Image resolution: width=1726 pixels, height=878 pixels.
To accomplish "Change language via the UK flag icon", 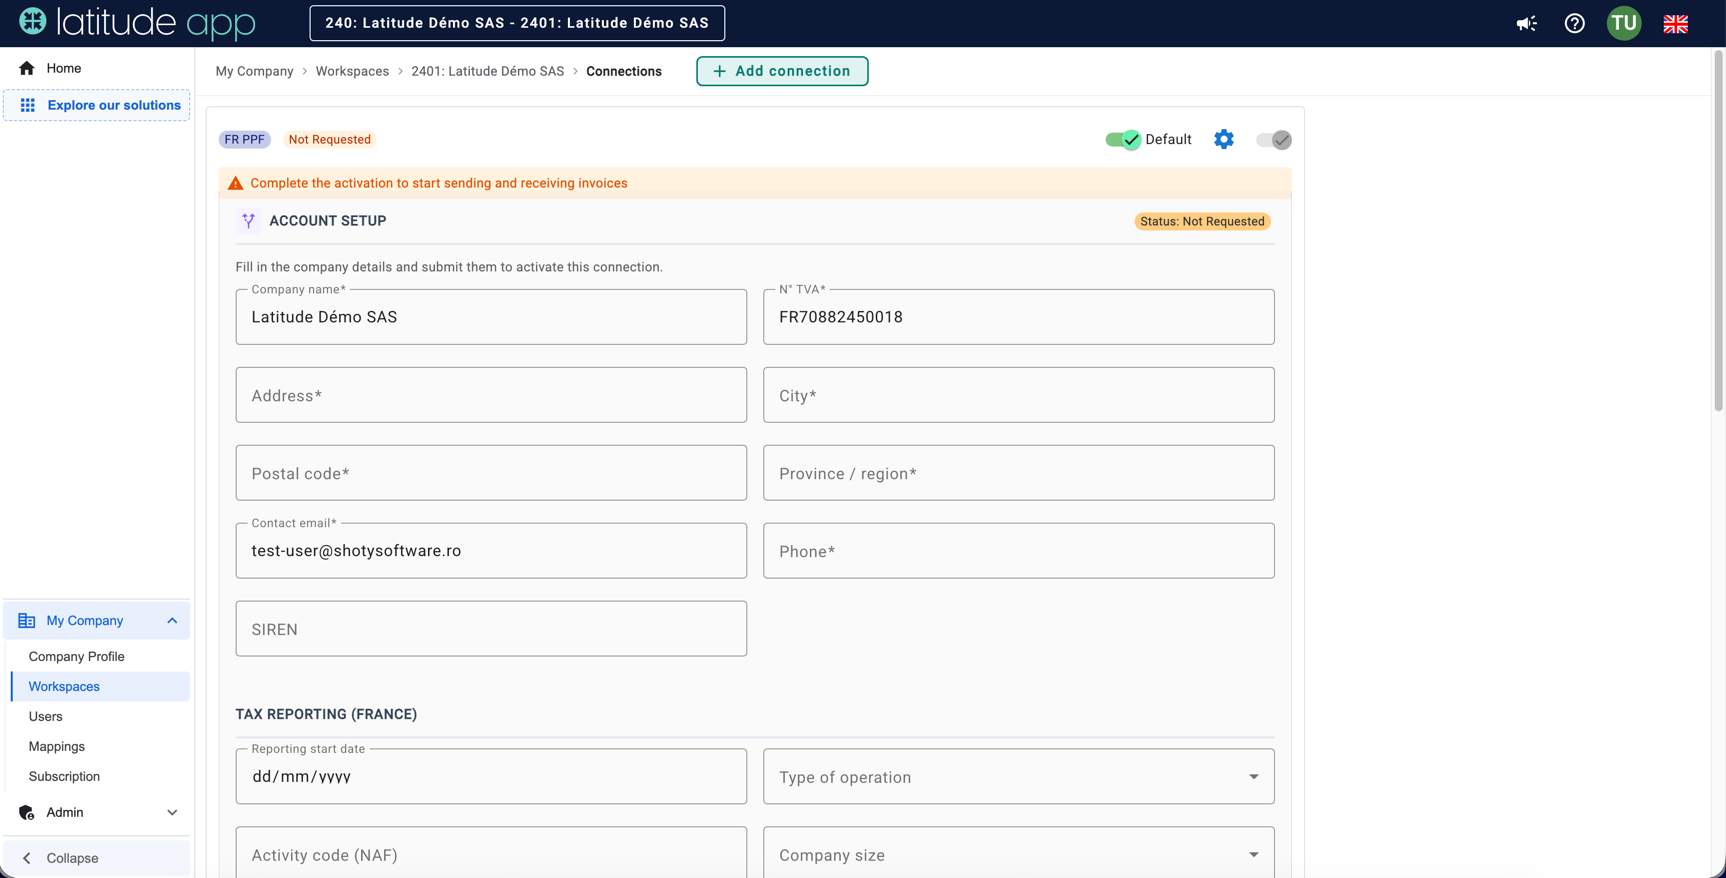I will point(1676,23).
